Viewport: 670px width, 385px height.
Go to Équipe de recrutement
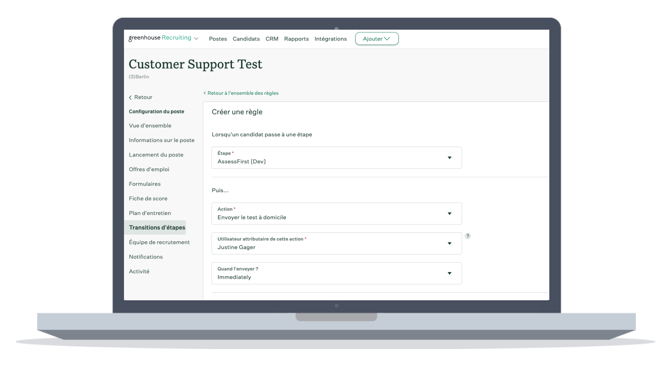coord(159,242)
